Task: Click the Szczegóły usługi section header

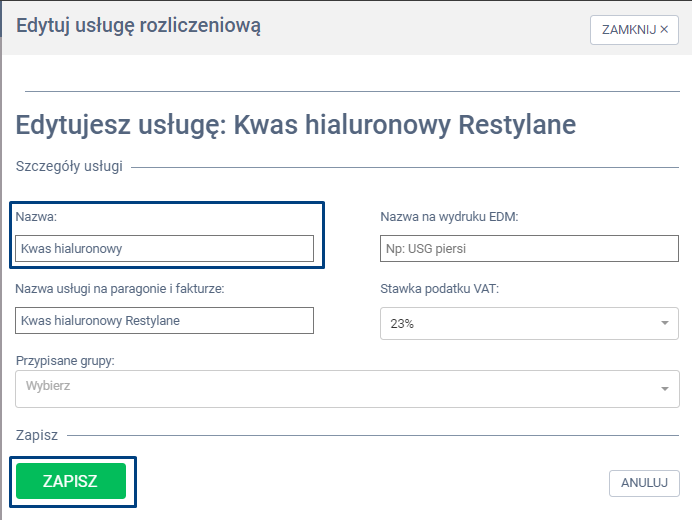Action: coord(69,166)
